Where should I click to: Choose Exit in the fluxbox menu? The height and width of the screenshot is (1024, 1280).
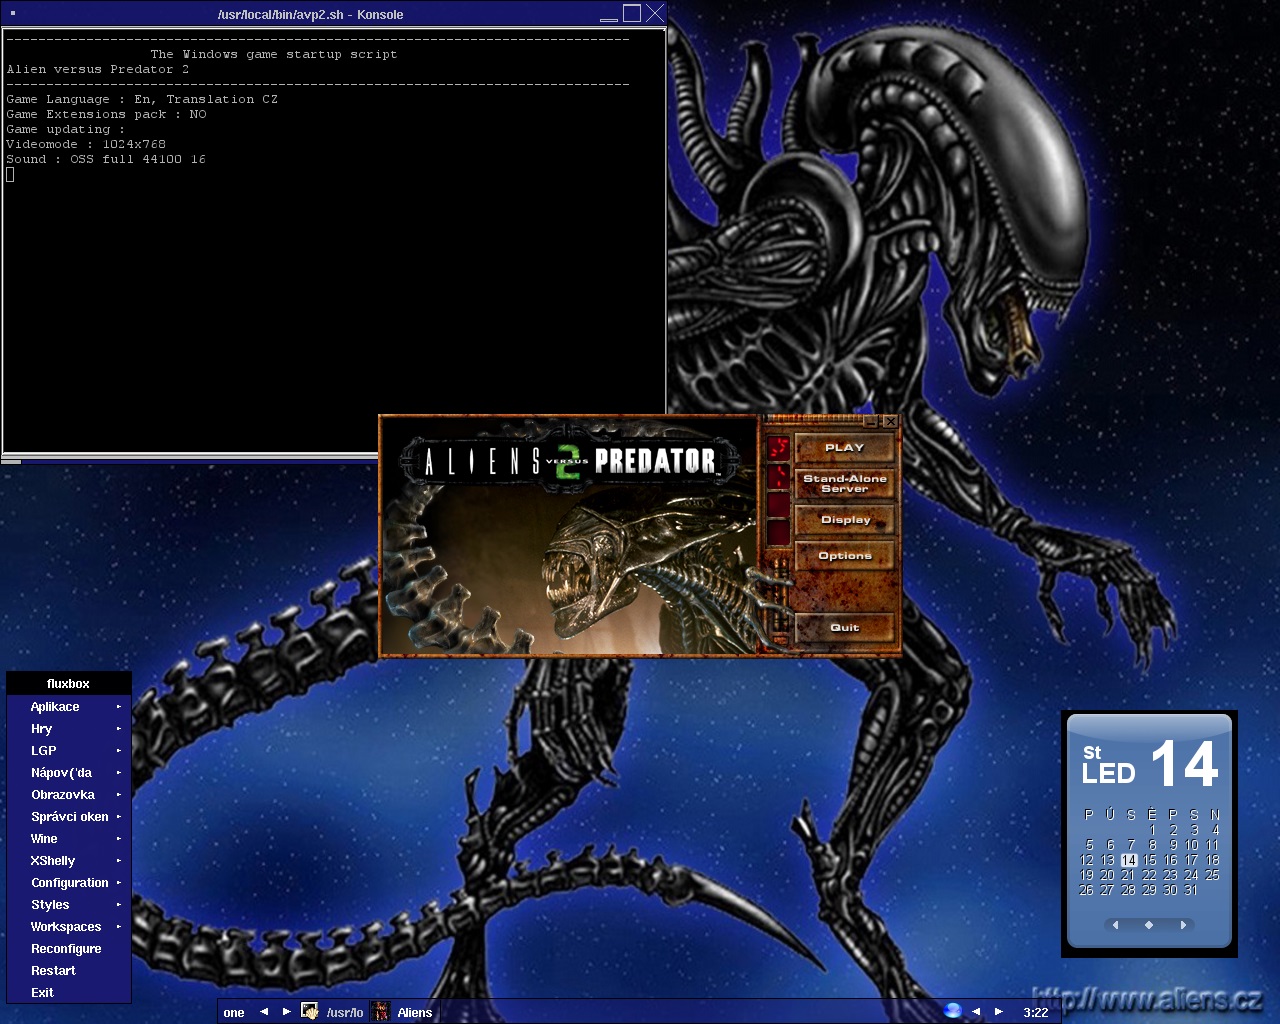(68, 993)
